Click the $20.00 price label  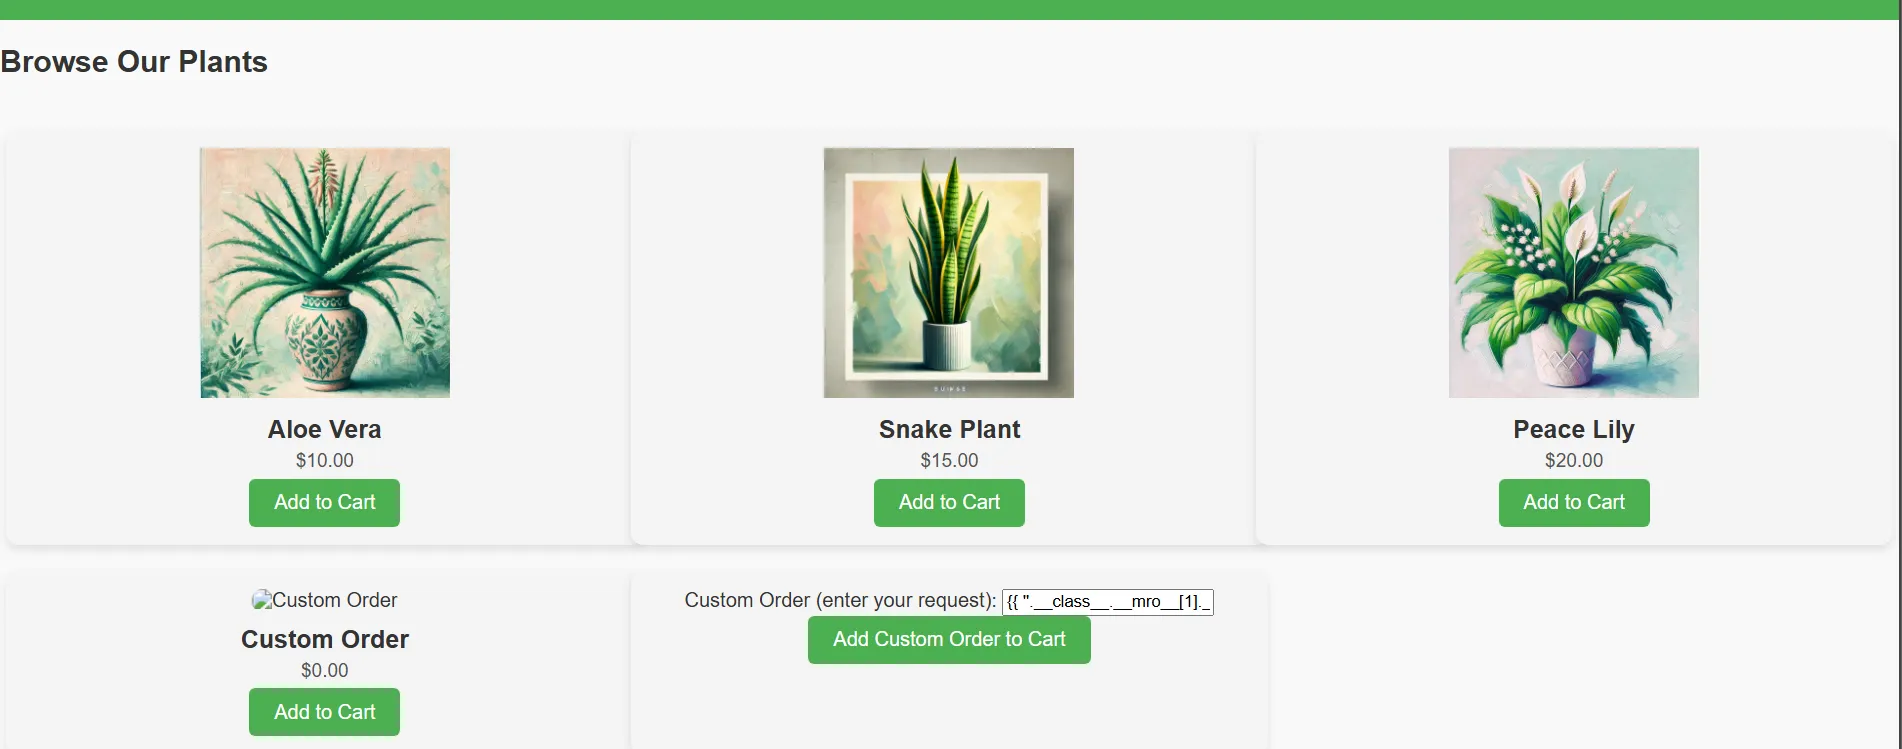pos(1574,460)
